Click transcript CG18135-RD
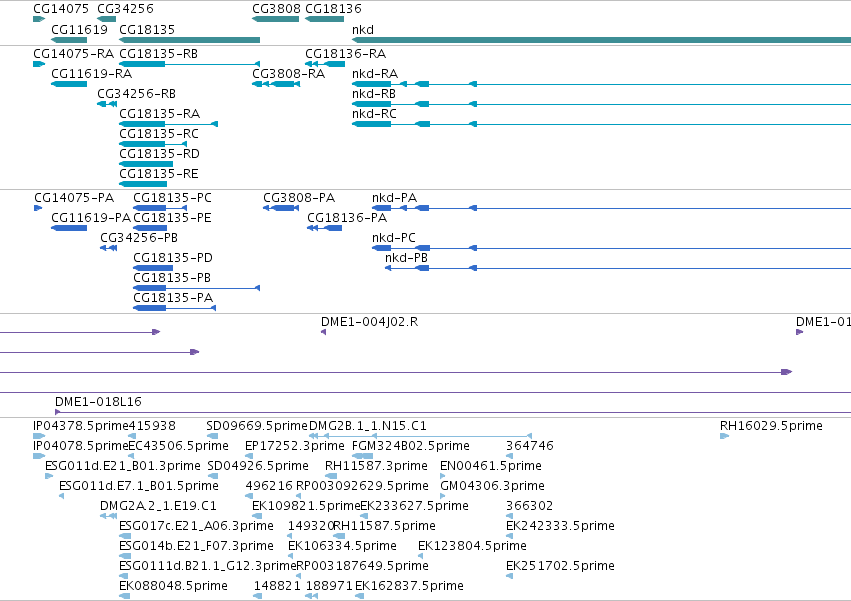This screenshot has height=601, width=851. coord(146,164)
